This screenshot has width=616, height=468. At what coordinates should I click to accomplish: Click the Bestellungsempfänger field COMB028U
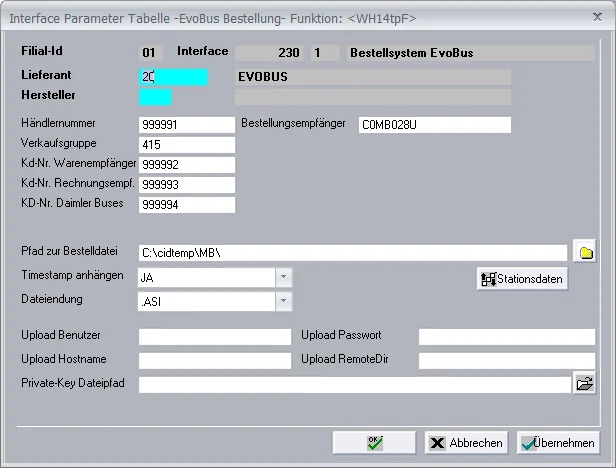[x=435, y=125]
